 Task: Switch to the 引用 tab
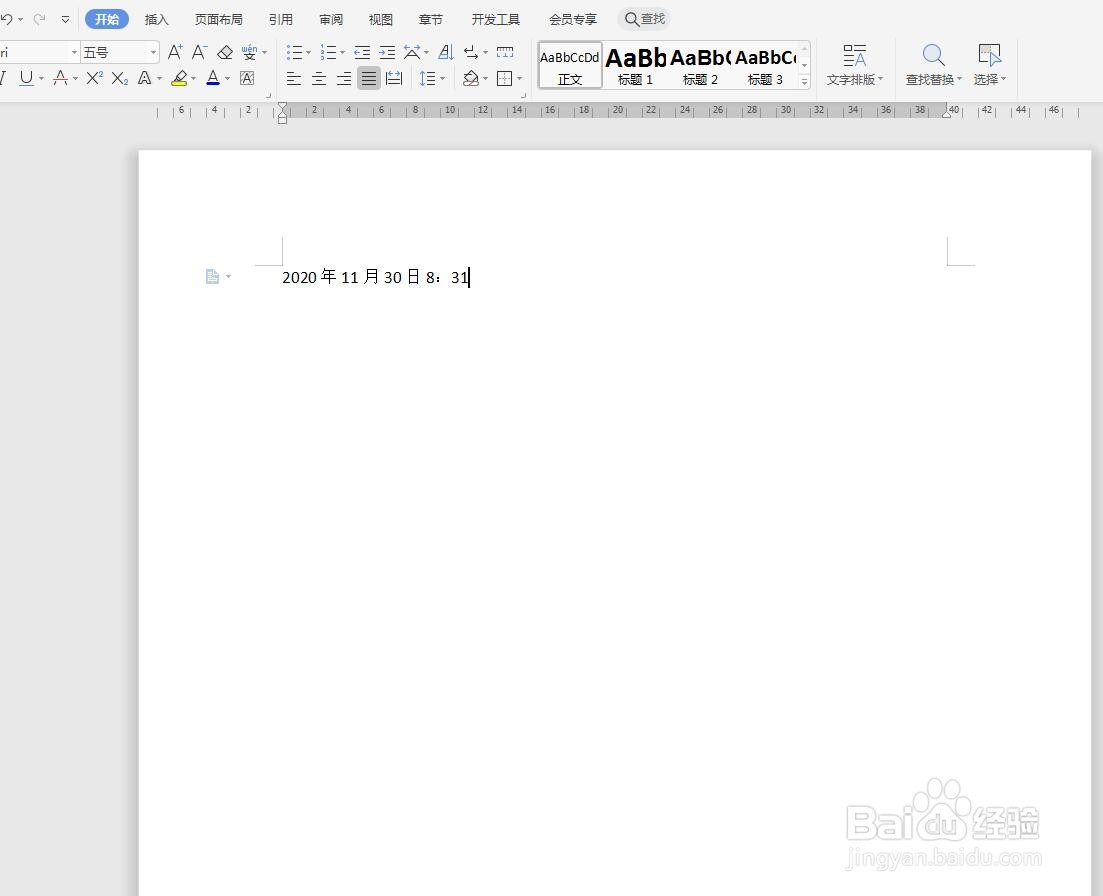[x=281, y=19]
